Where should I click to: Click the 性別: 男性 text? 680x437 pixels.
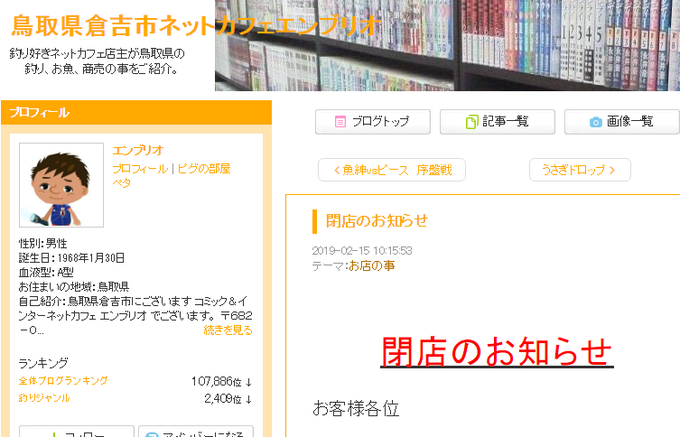click(x=42, y=244)
